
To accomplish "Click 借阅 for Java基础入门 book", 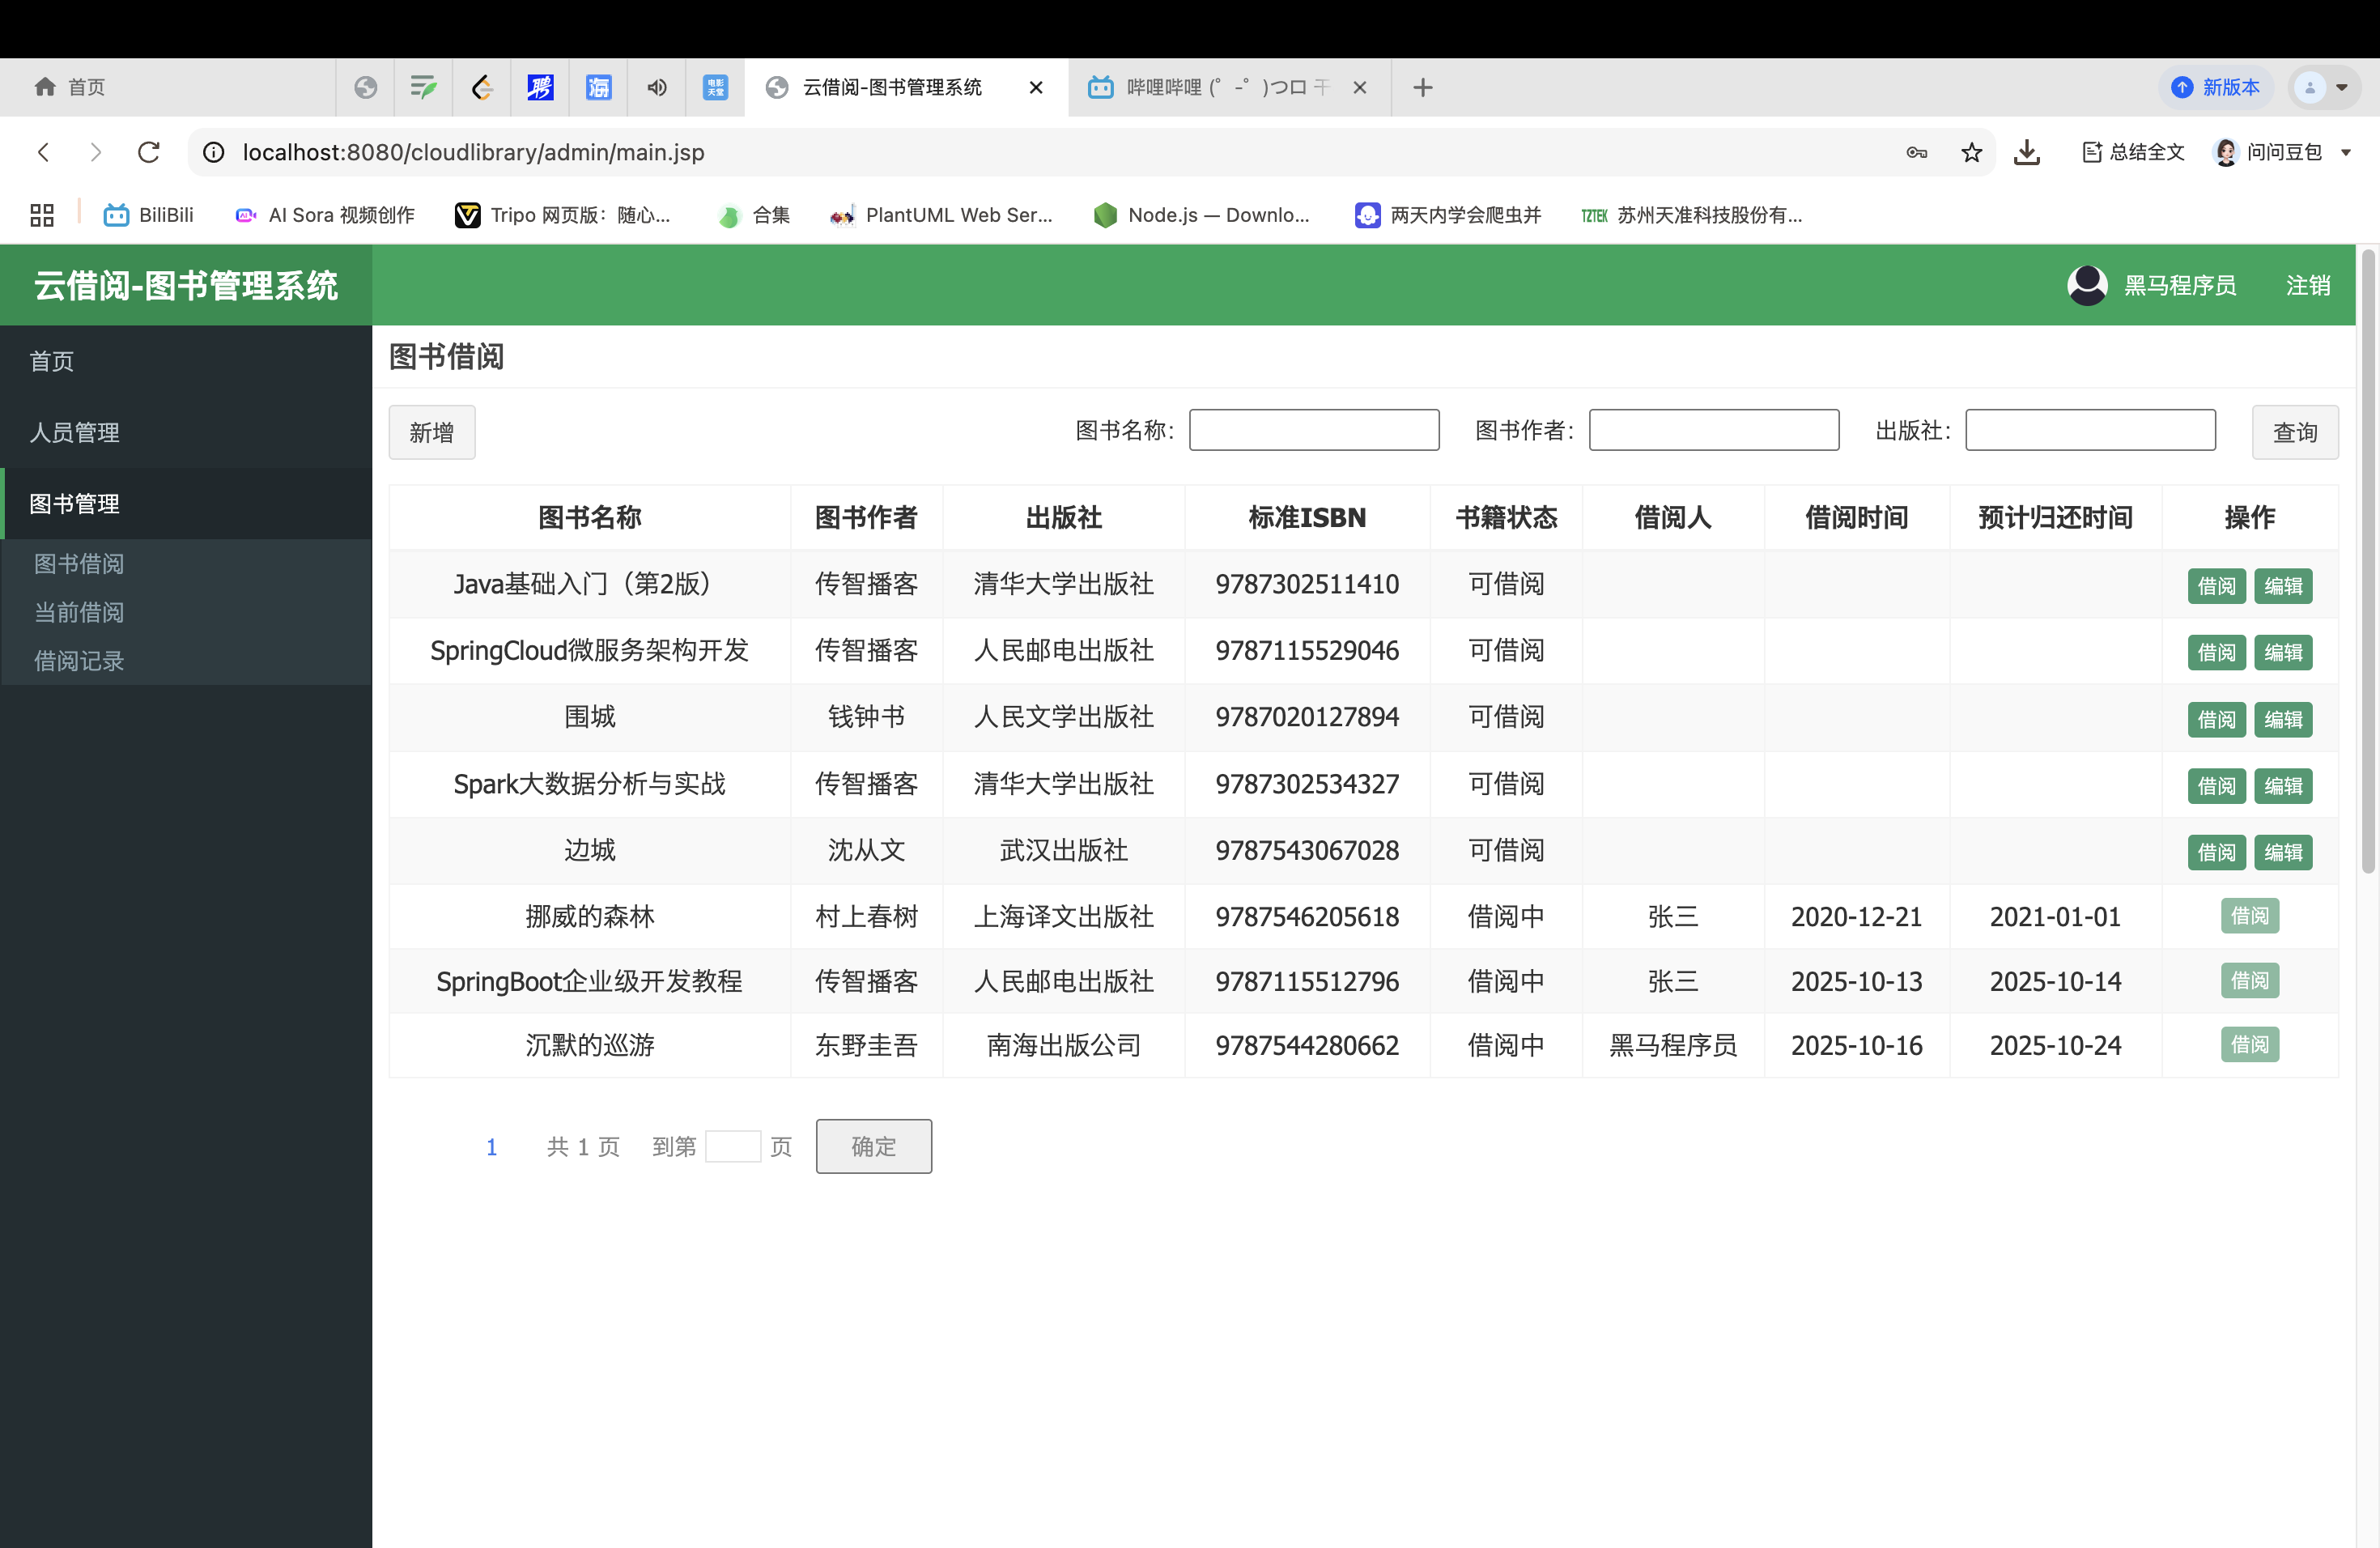I will pyautogui.click(x=2216, y=586).
